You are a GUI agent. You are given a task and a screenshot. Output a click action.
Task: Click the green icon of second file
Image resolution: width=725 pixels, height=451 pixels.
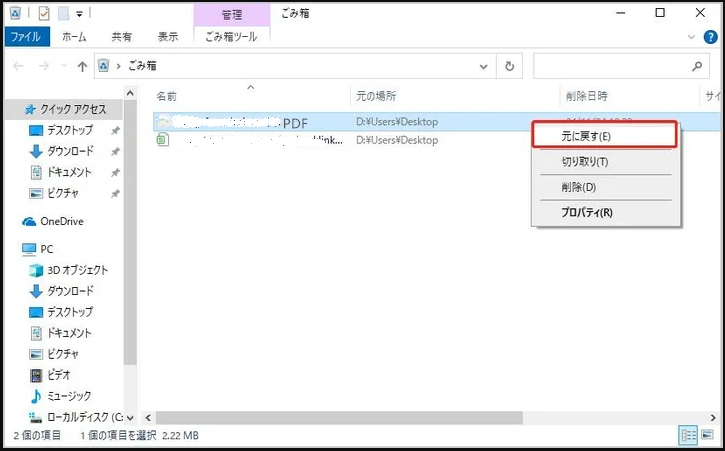point(162,139)
